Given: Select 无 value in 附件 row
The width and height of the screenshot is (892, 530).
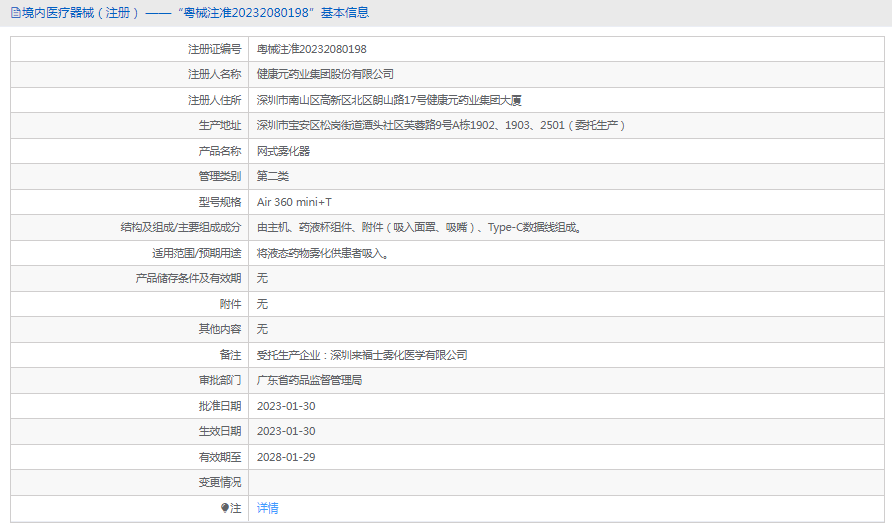Looking at the screenshot, I should [262, 304].
